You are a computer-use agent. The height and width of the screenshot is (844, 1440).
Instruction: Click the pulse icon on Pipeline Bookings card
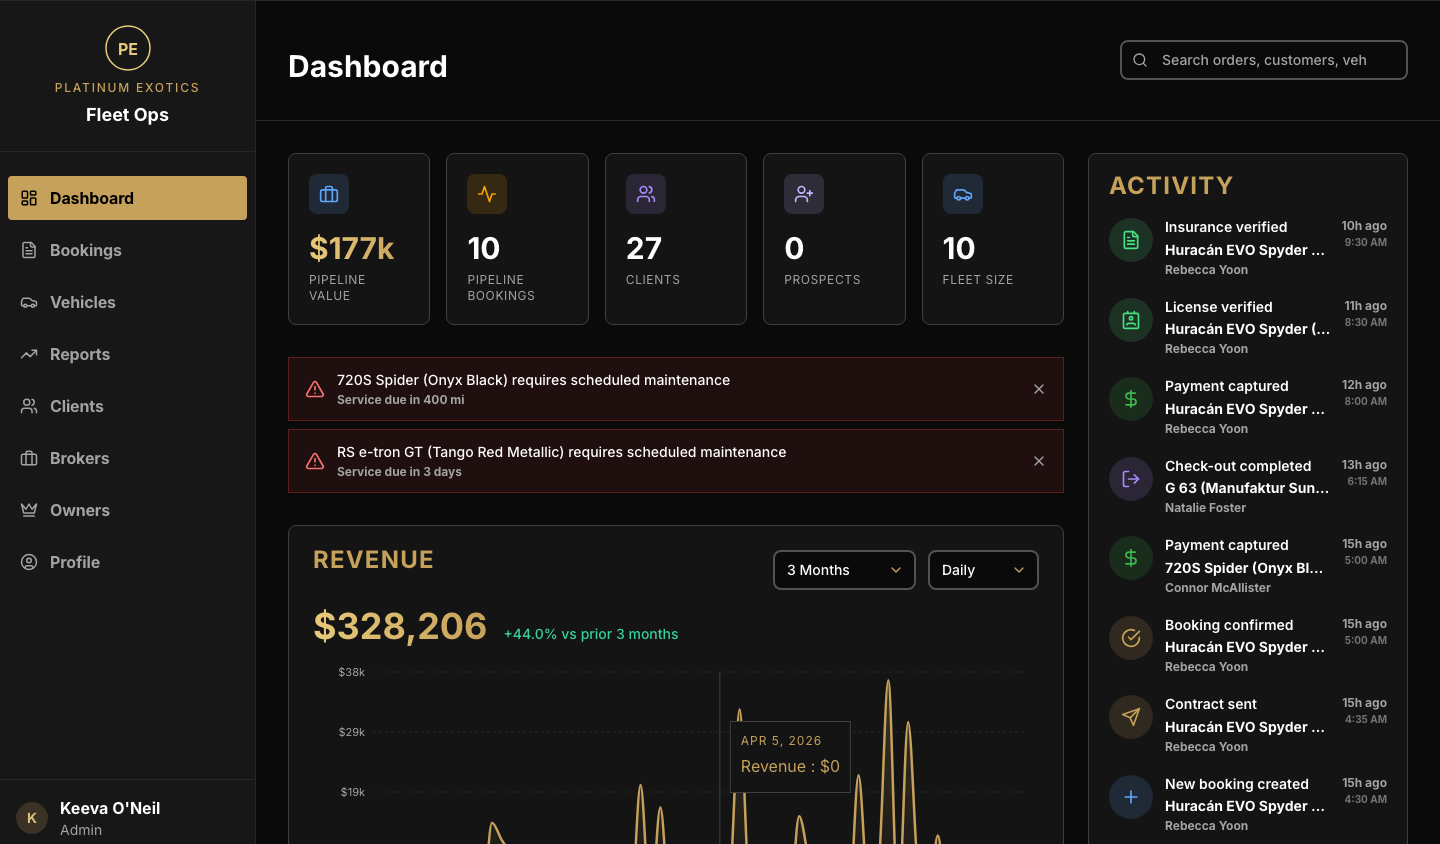tap(487, 194)
